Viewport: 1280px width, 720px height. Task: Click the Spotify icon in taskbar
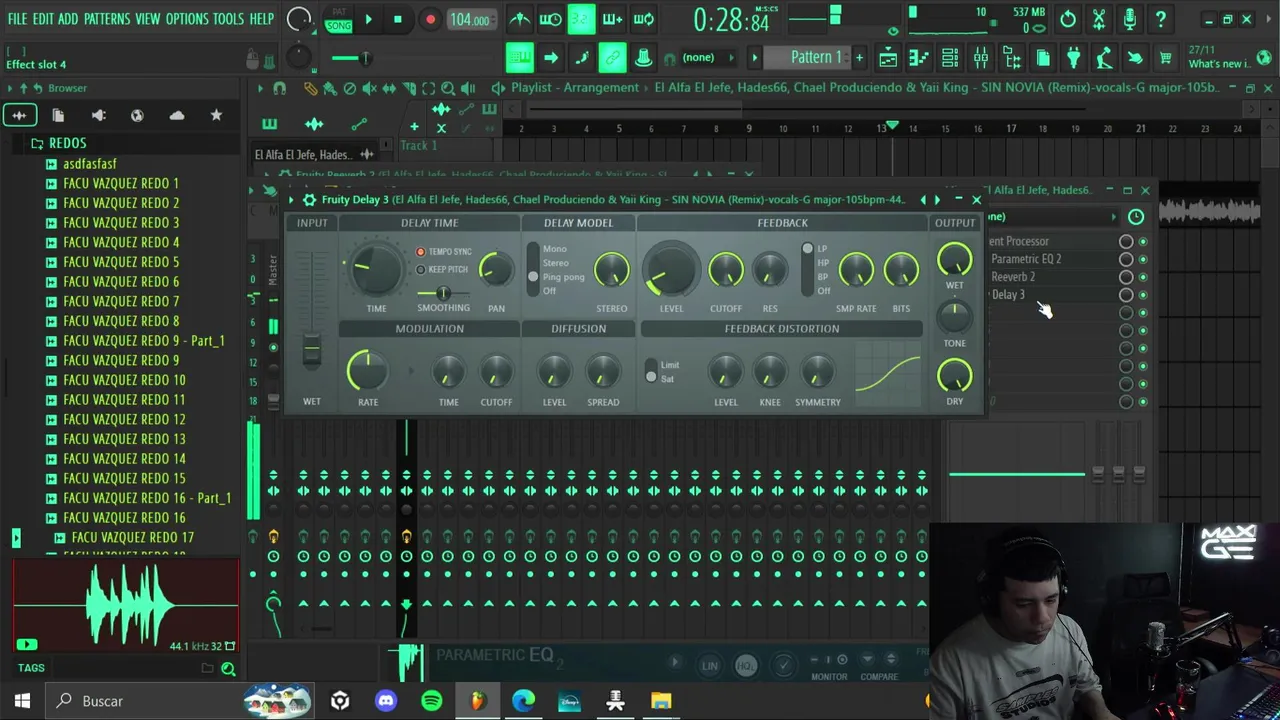432,701
